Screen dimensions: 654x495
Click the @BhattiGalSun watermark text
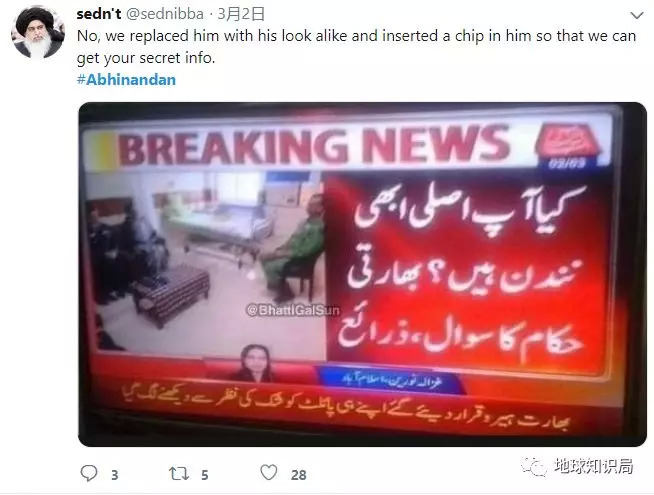tap(293, 310)
